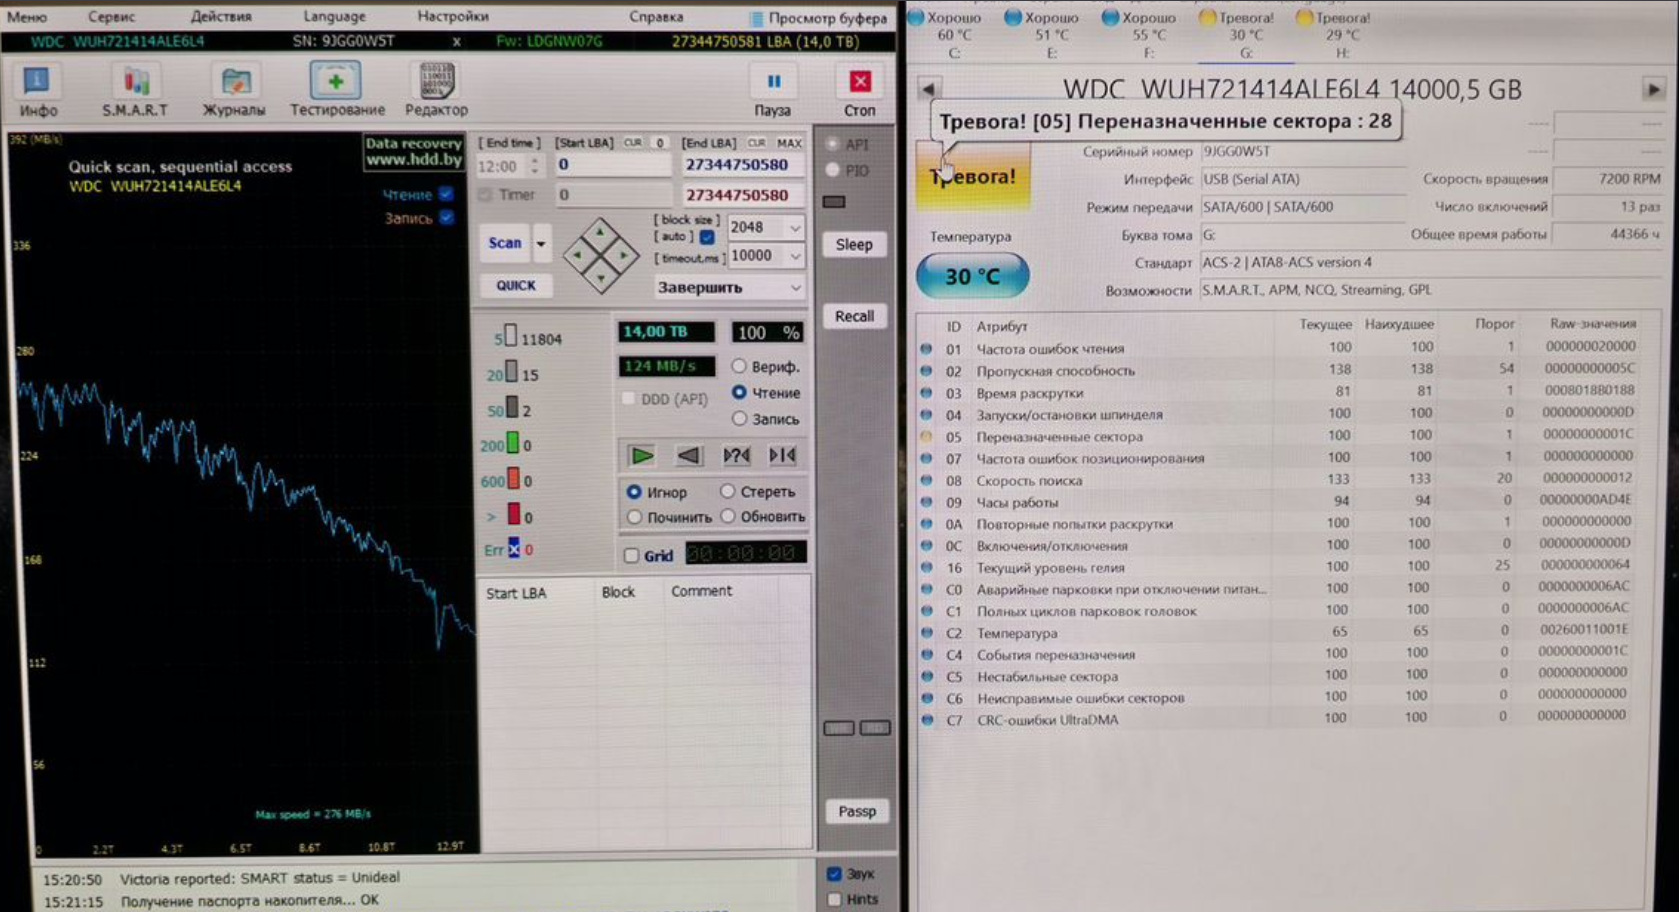This screenshot has width=1679, height=912.
Task: Toggle the auto block size checkbox
Action: coord(707,237)
